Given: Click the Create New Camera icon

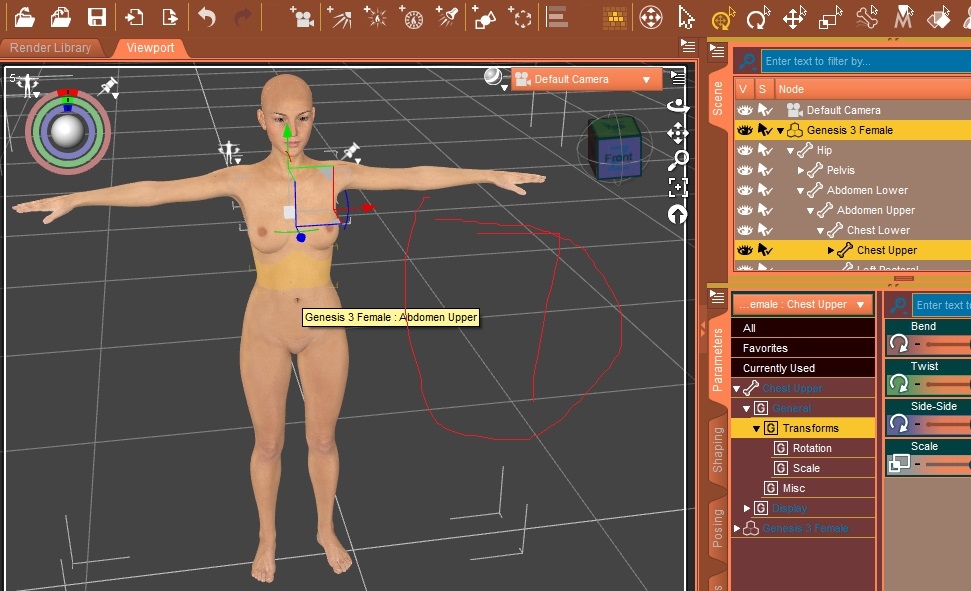Looking at the screenshot, I should pyautogui.click(x=300, y=17).
